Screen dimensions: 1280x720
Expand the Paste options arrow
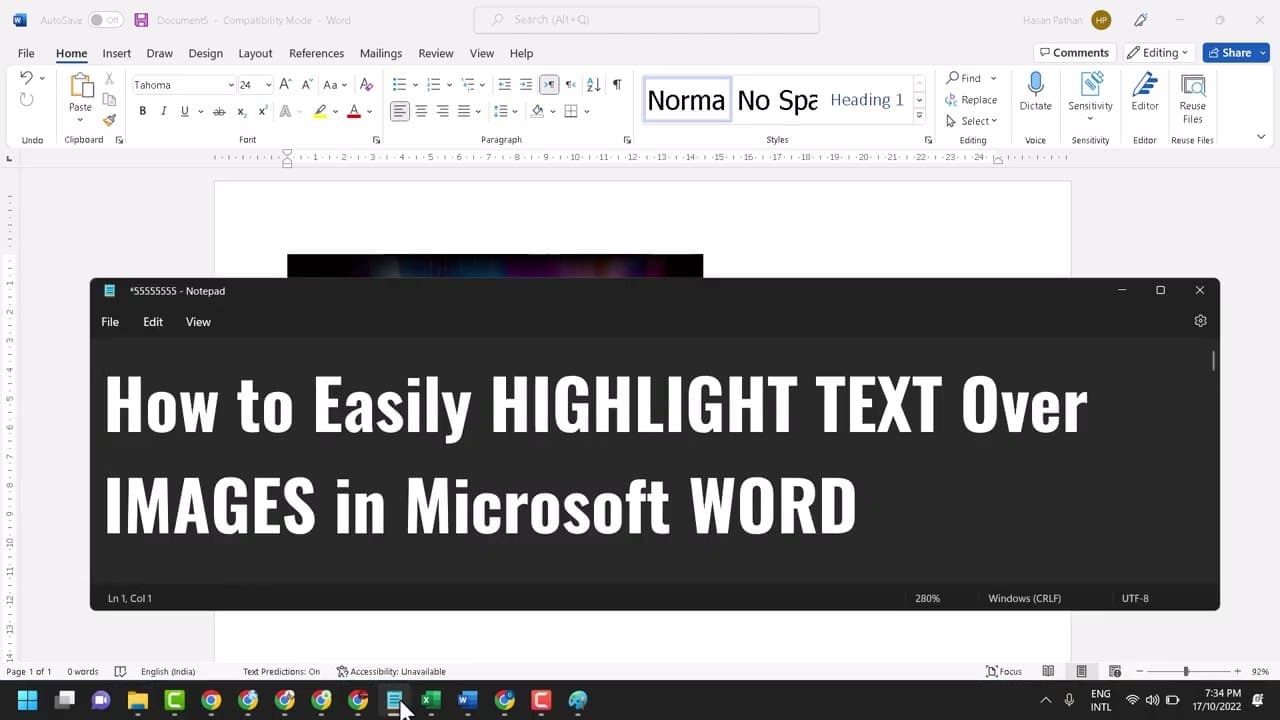(x=80, y=121)
